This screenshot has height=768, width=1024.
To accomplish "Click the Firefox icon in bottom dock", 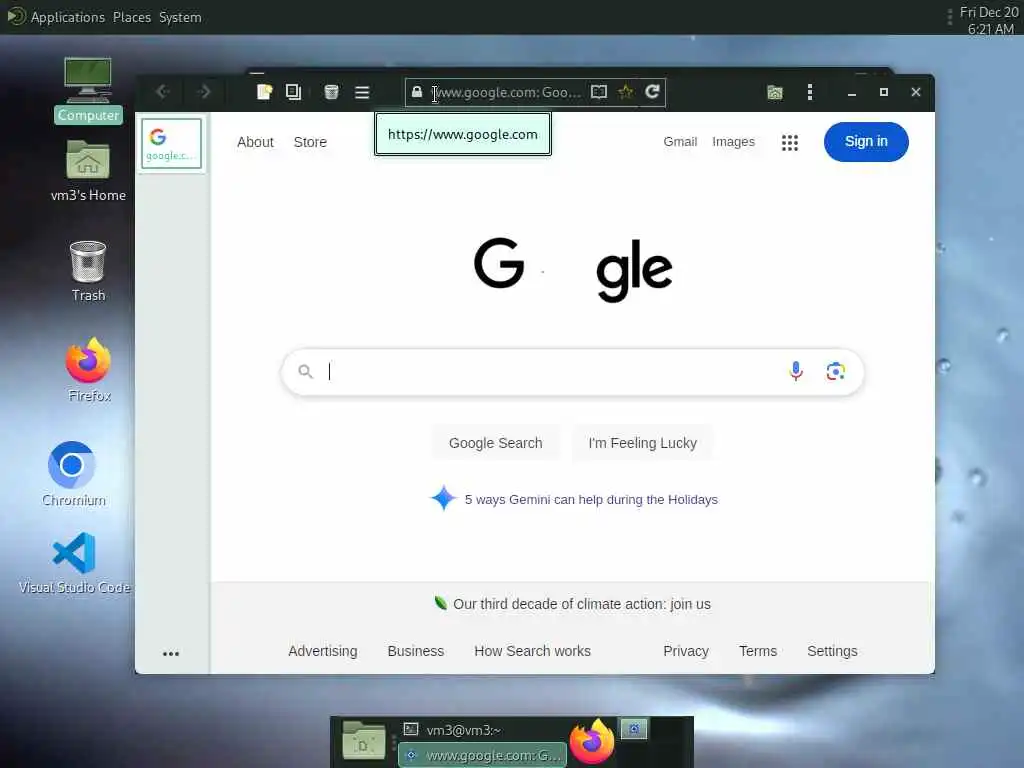I will point(592,741).
